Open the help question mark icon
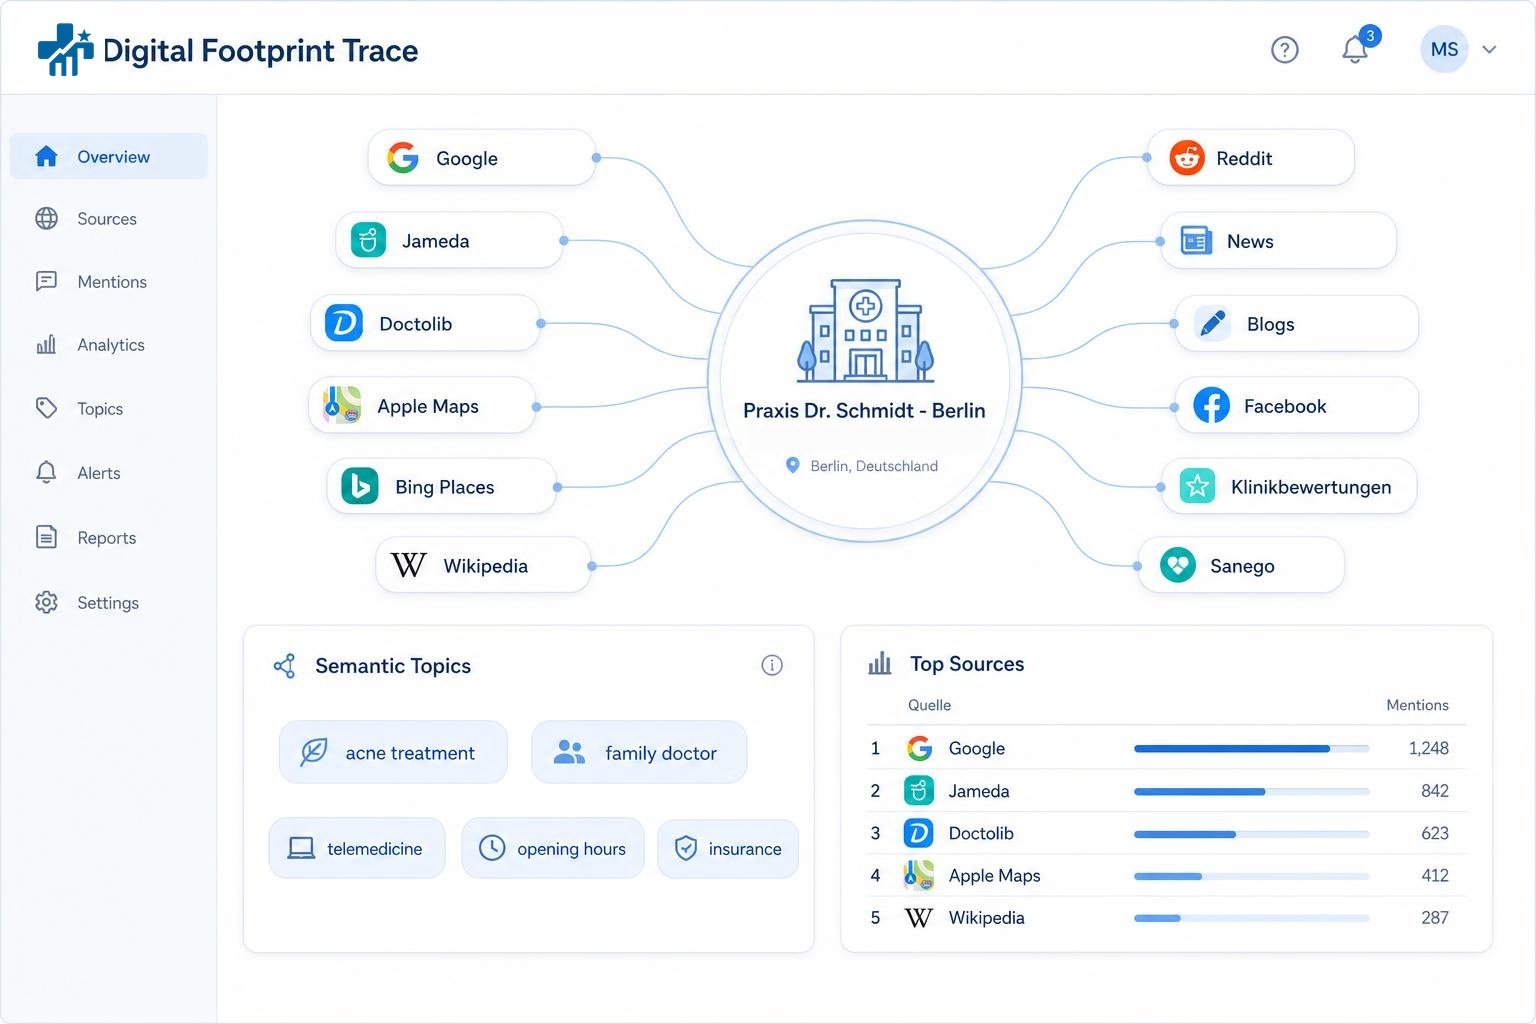1536x1024 pixels. point(1284,50)
